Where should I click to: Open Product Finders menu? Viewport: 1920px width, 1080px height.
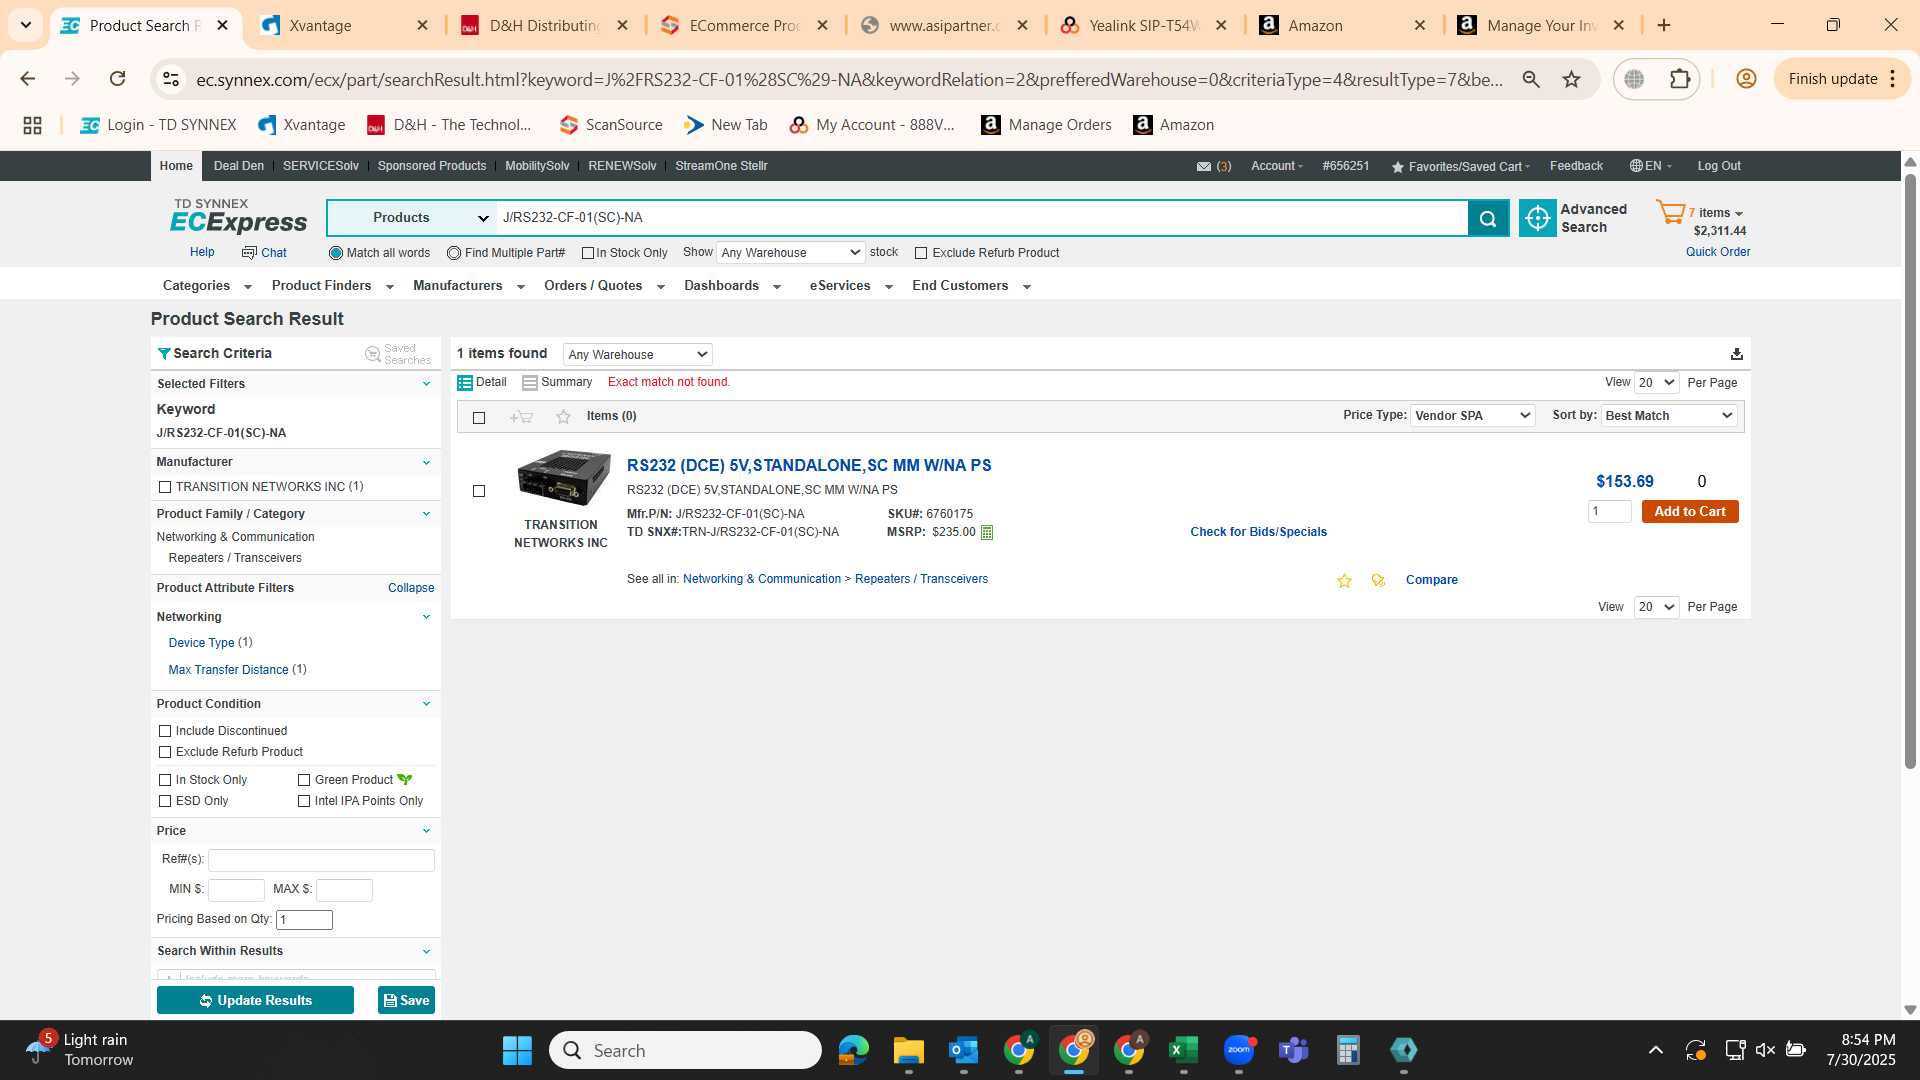click(x=332, y=286)
